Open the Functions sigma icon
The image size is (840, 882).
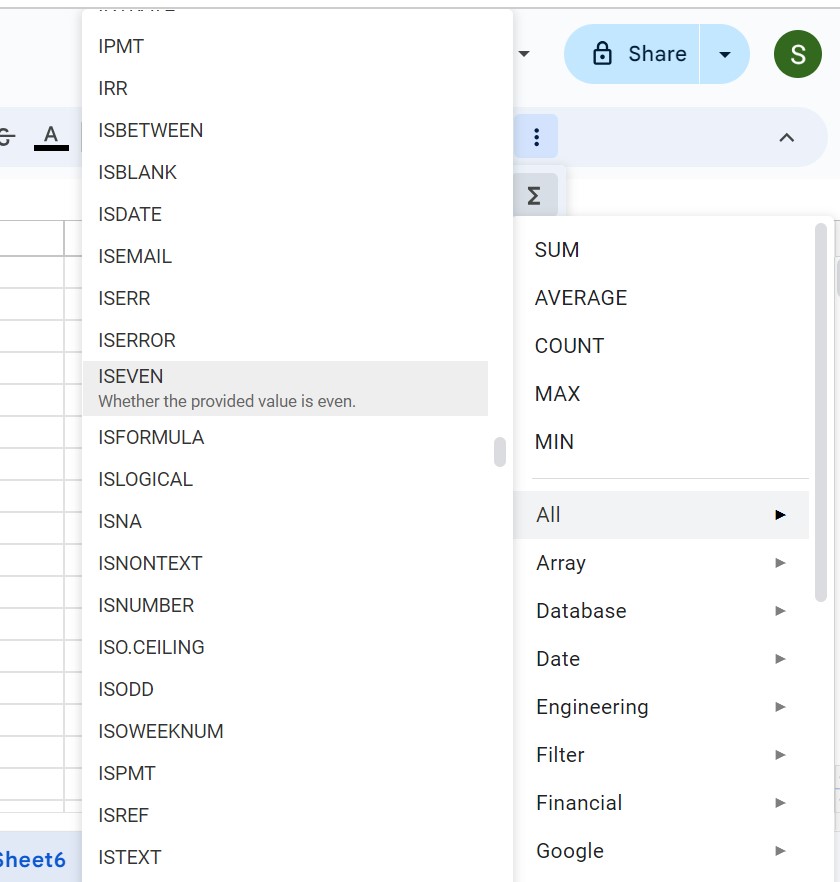[534, 196]
